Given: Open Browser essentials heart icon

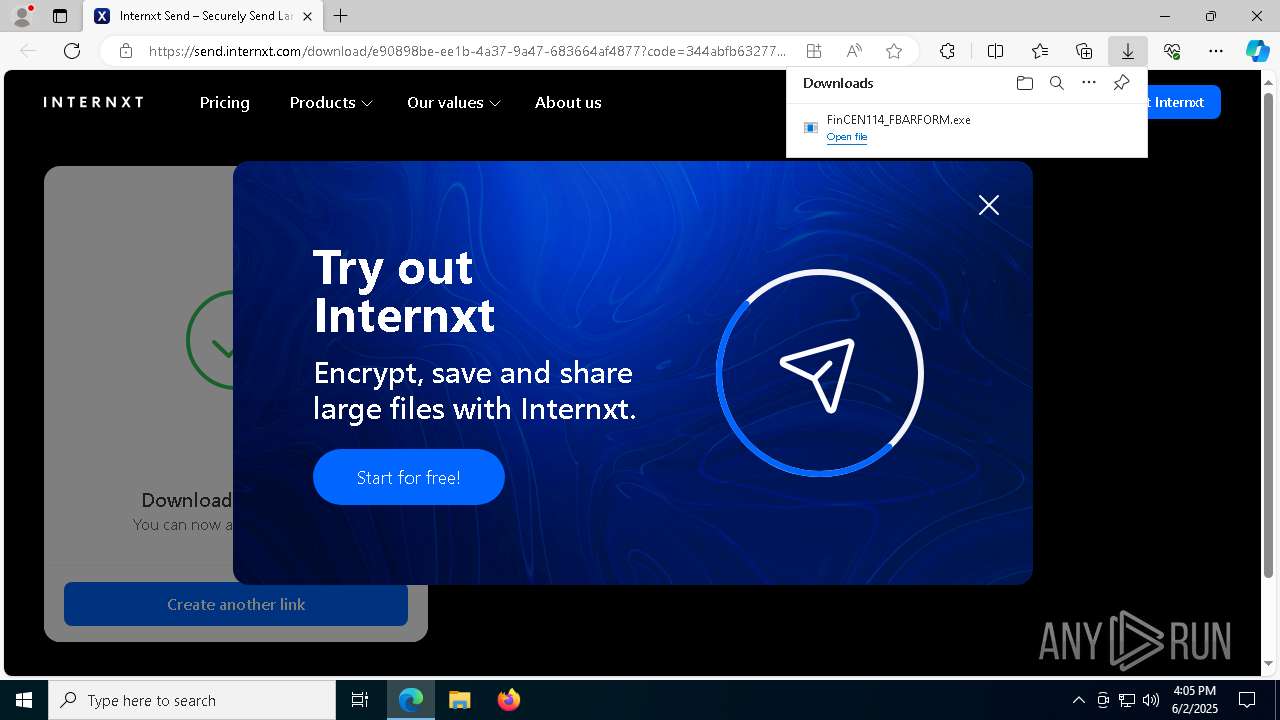Looking at the screenshot, I should click(1172, 51).
